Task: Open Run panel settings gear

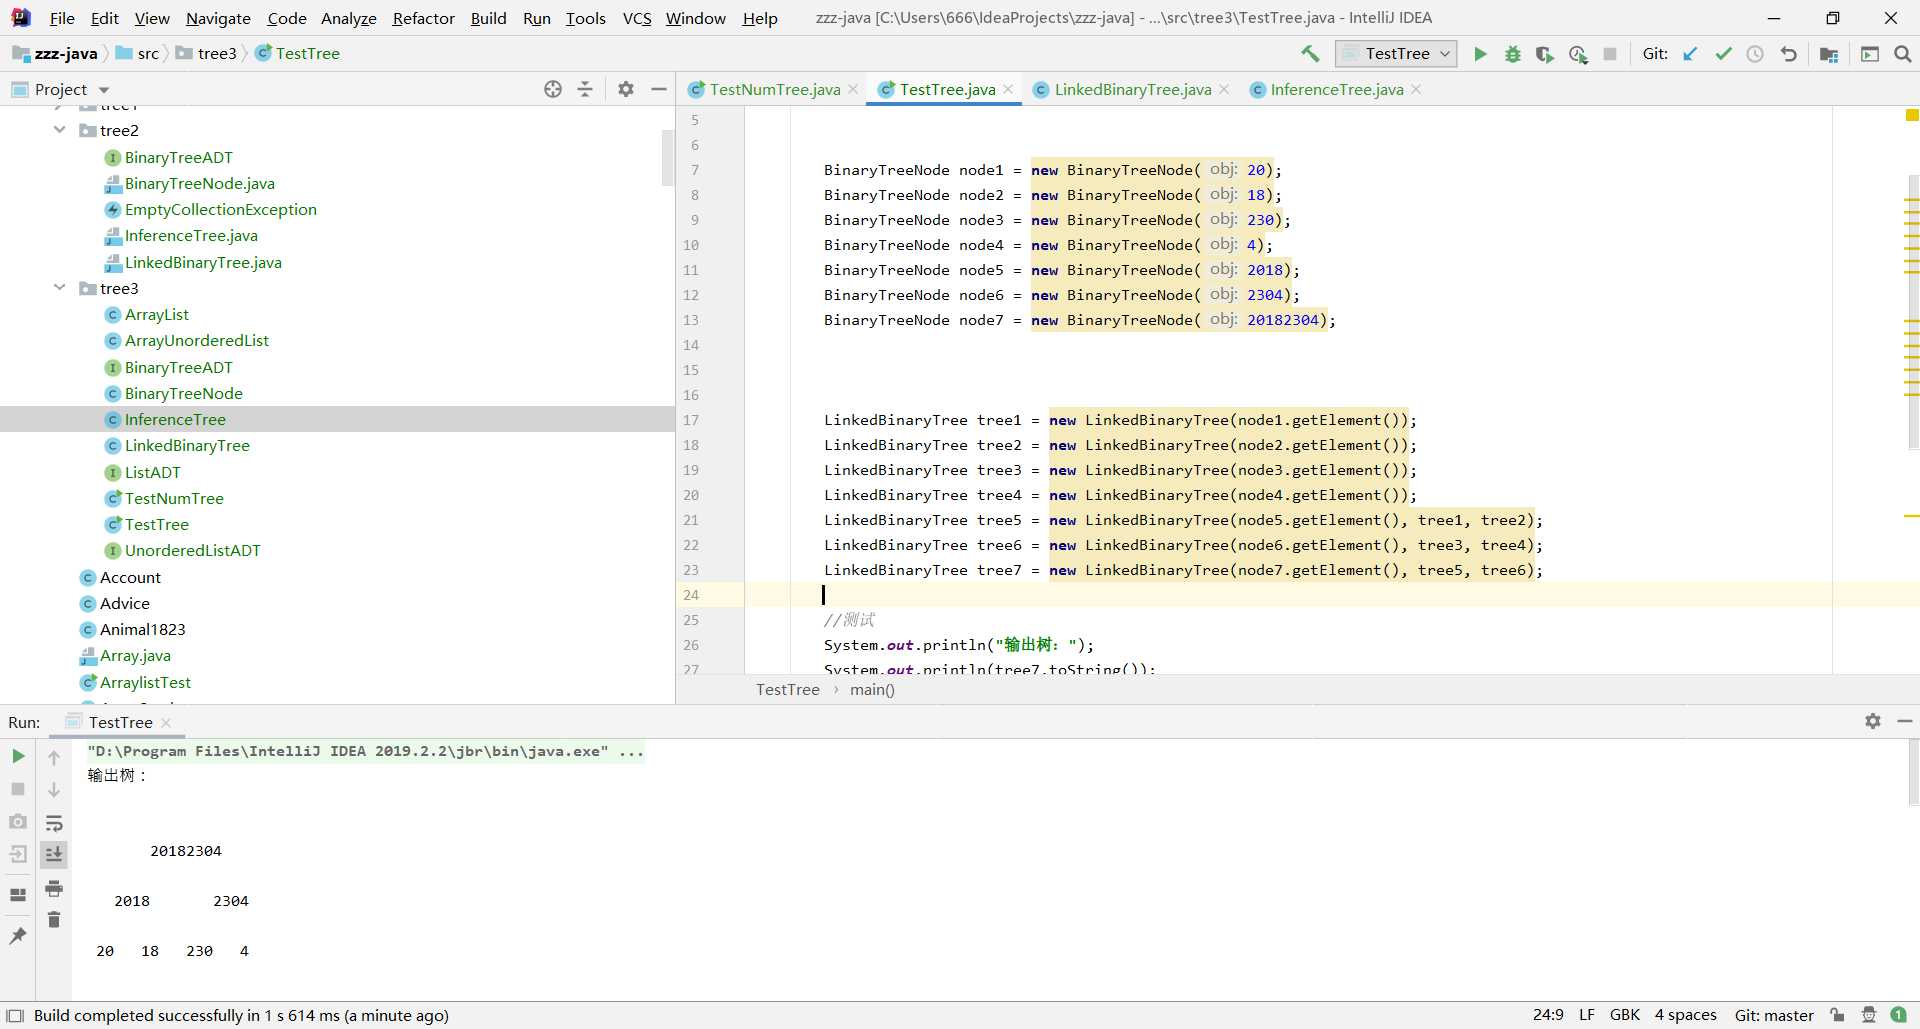Action: tap(1873, 721)
